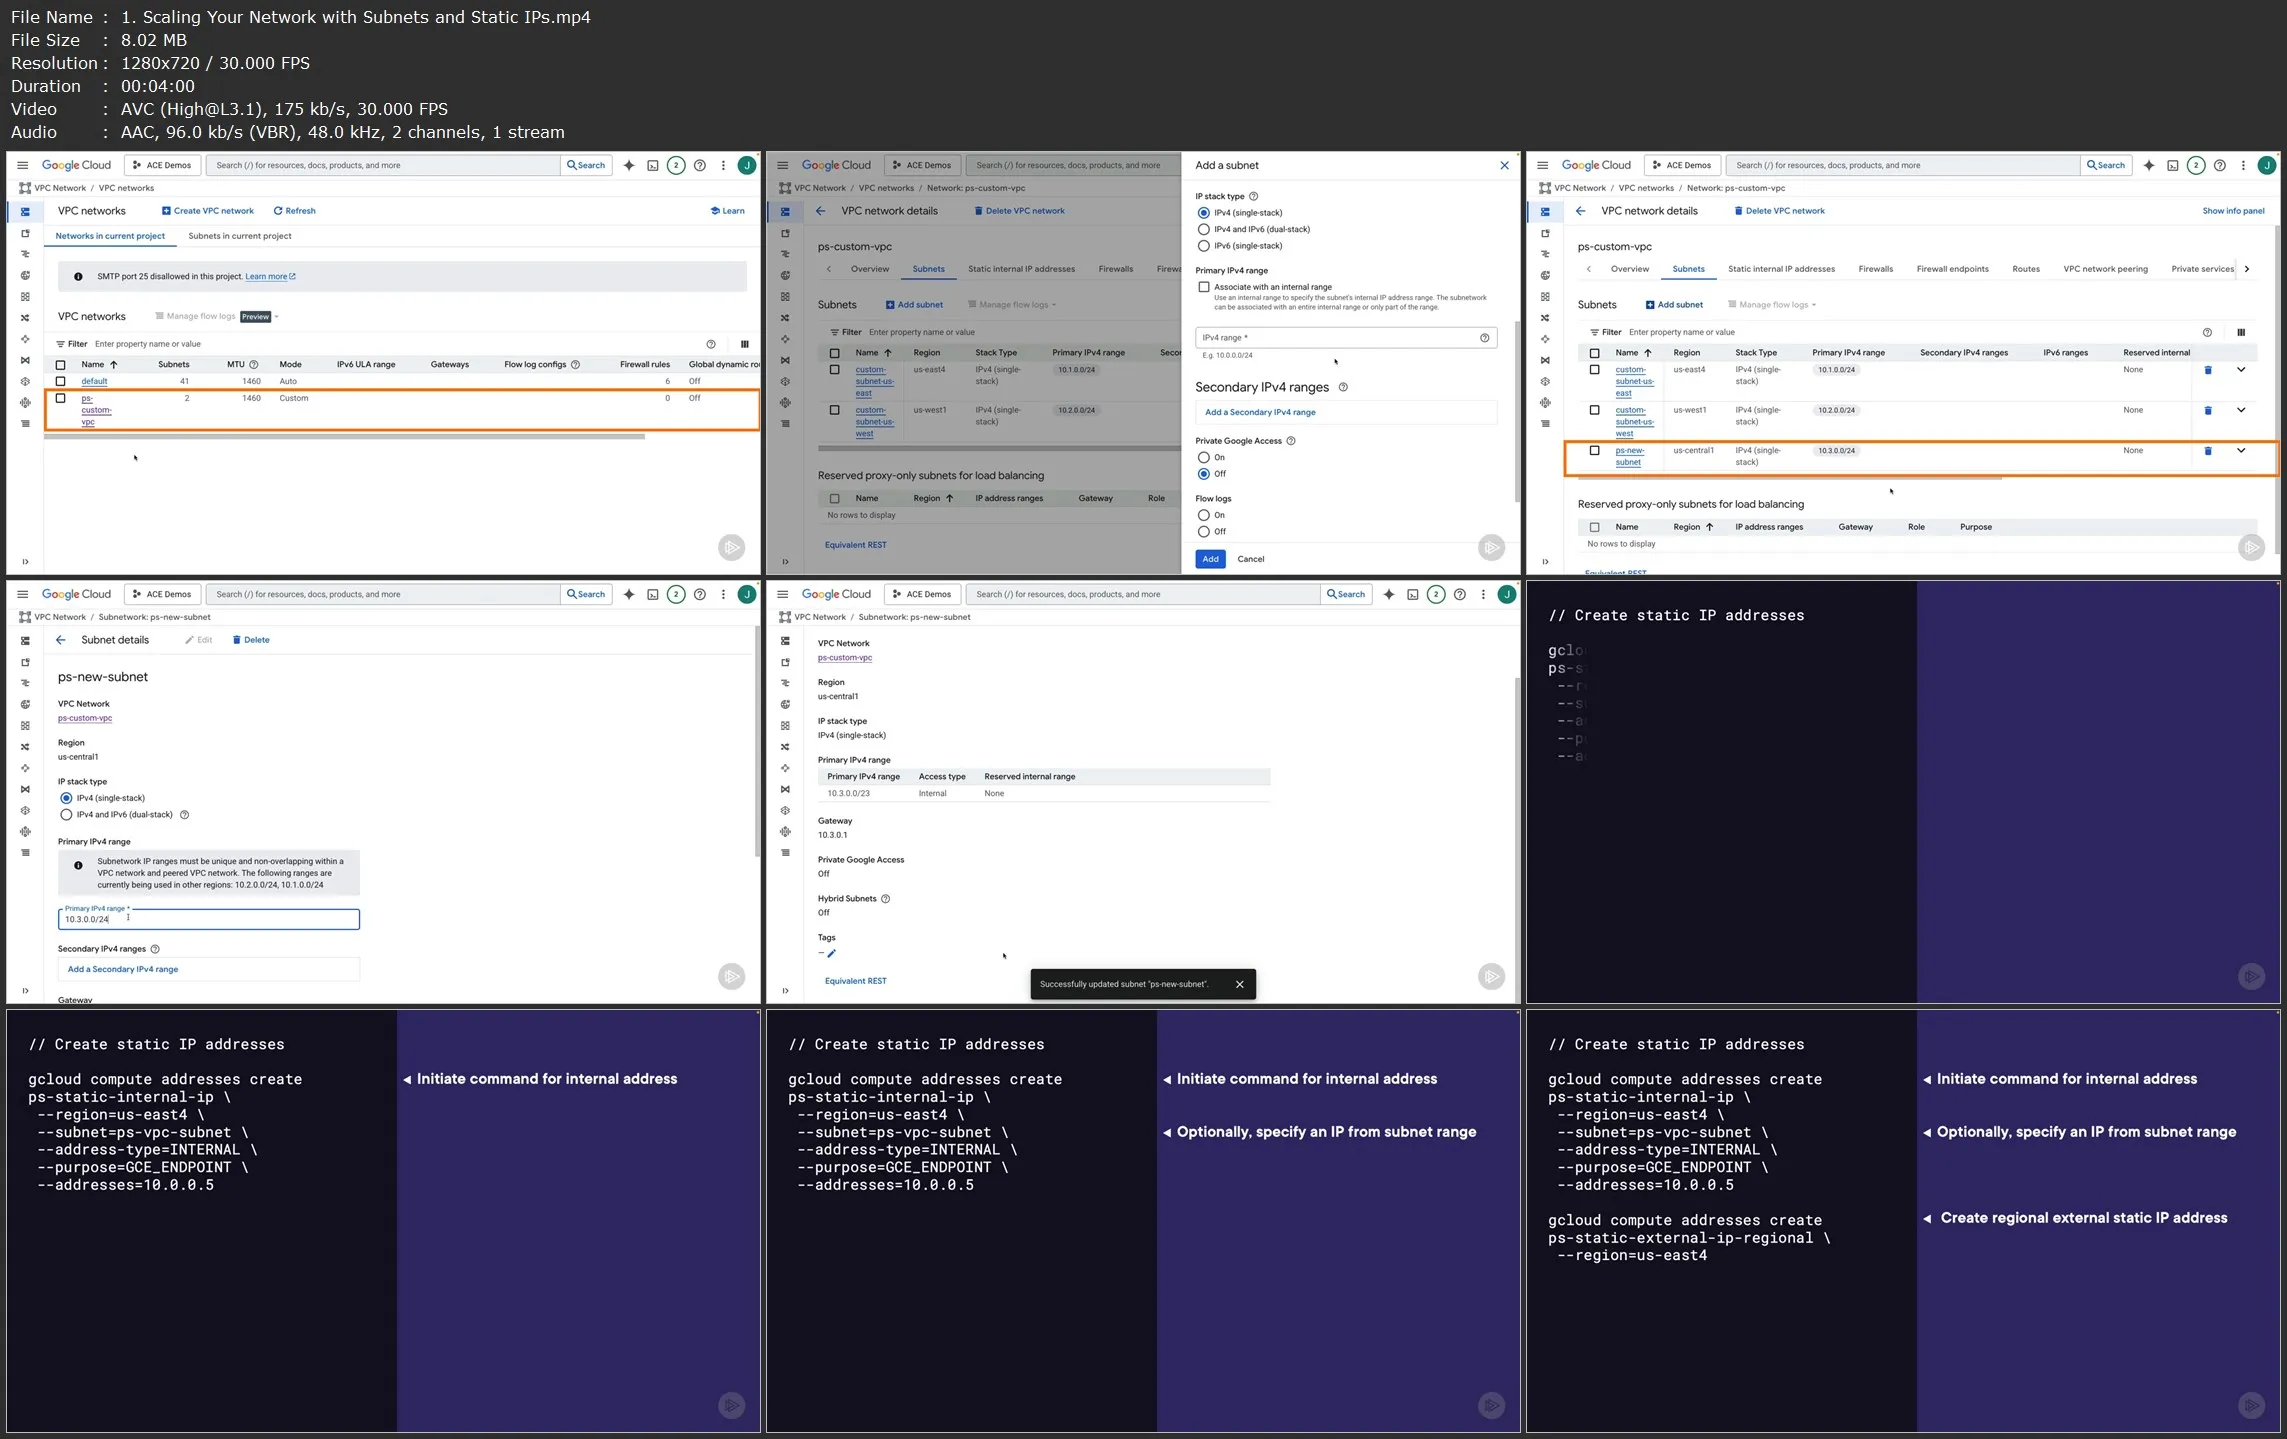The image size is (2287, 1439).
Task: Click the Refresh button beside Create VPC network
Action: pos(294,211)
